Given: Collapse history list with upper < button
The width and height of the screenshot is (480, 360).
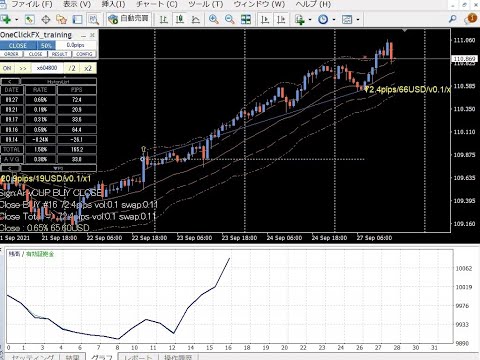Looking at the screenshot, I should 10,82.
